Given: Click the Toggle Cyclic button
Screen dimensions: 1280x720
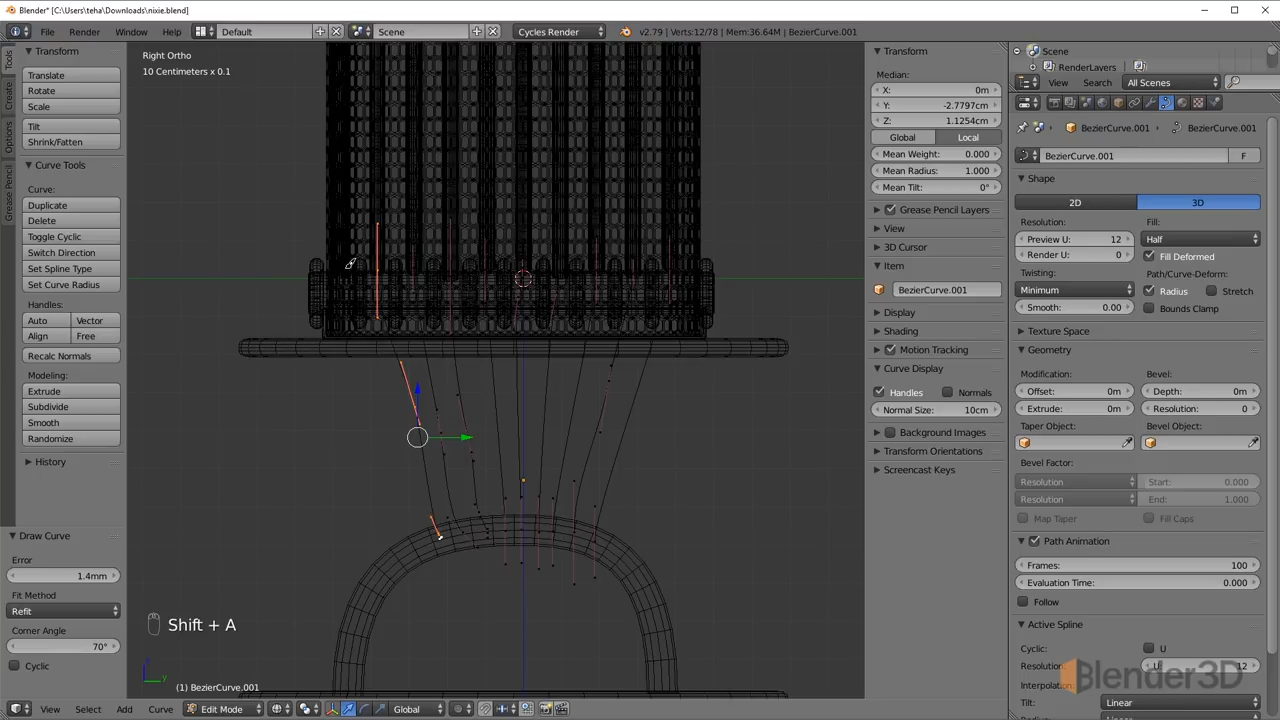Looking at the screenshot, I should pyautogui.click(x=71, y=237).
